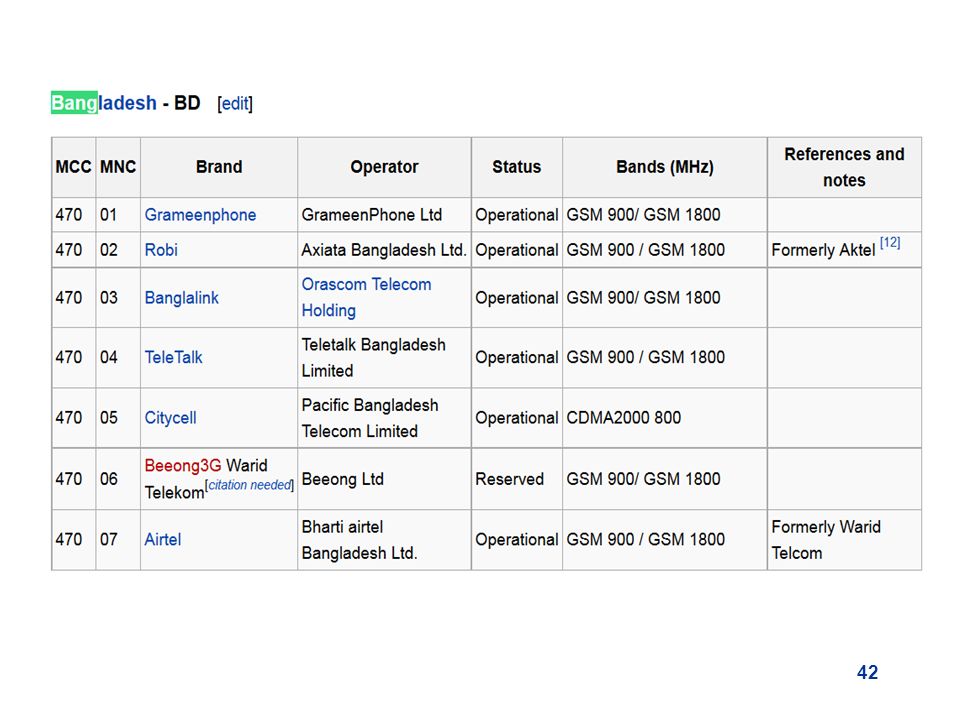Click the edit link beside BD
The image size is (960, 720).
click(x=235, y=103)
